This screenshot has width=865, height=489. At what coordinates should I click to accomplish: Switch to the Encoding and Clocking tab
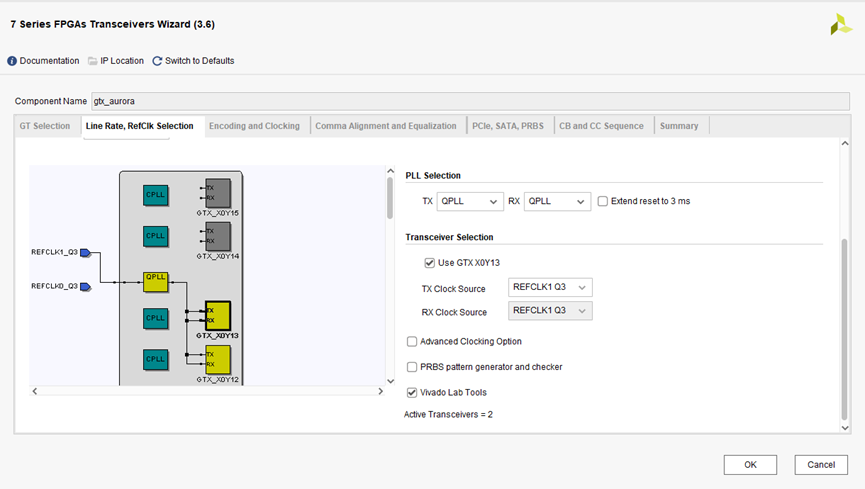point(254,126)
